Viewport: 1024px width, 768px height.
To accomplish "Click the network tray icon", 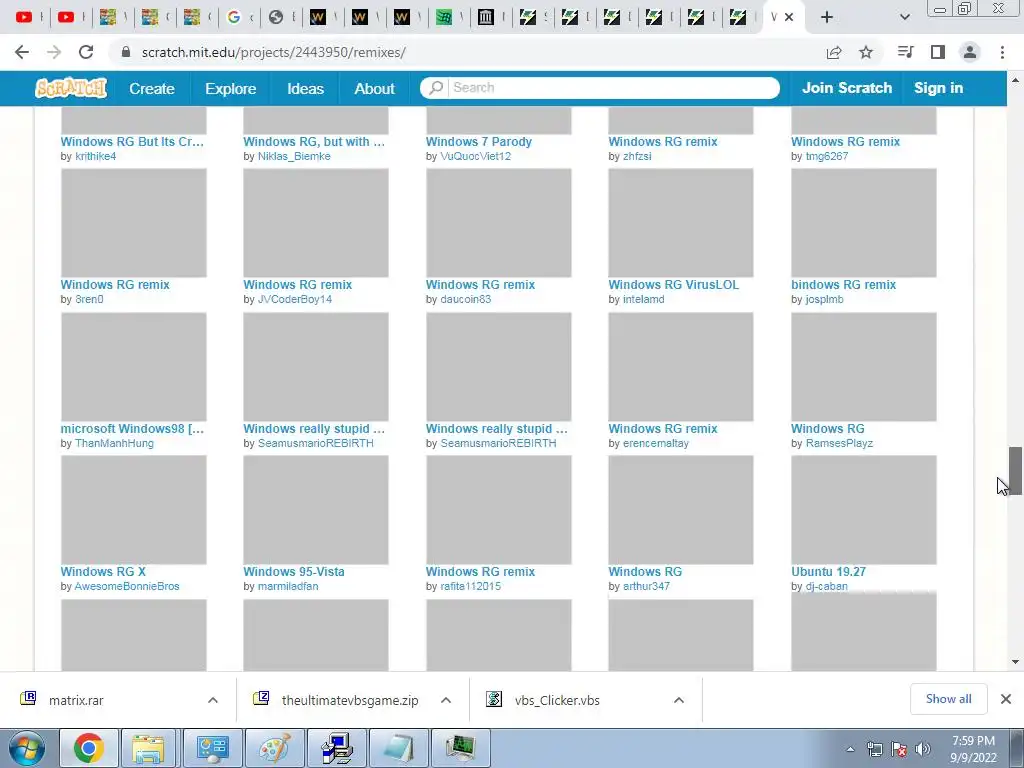I will [x=874, y=750].
